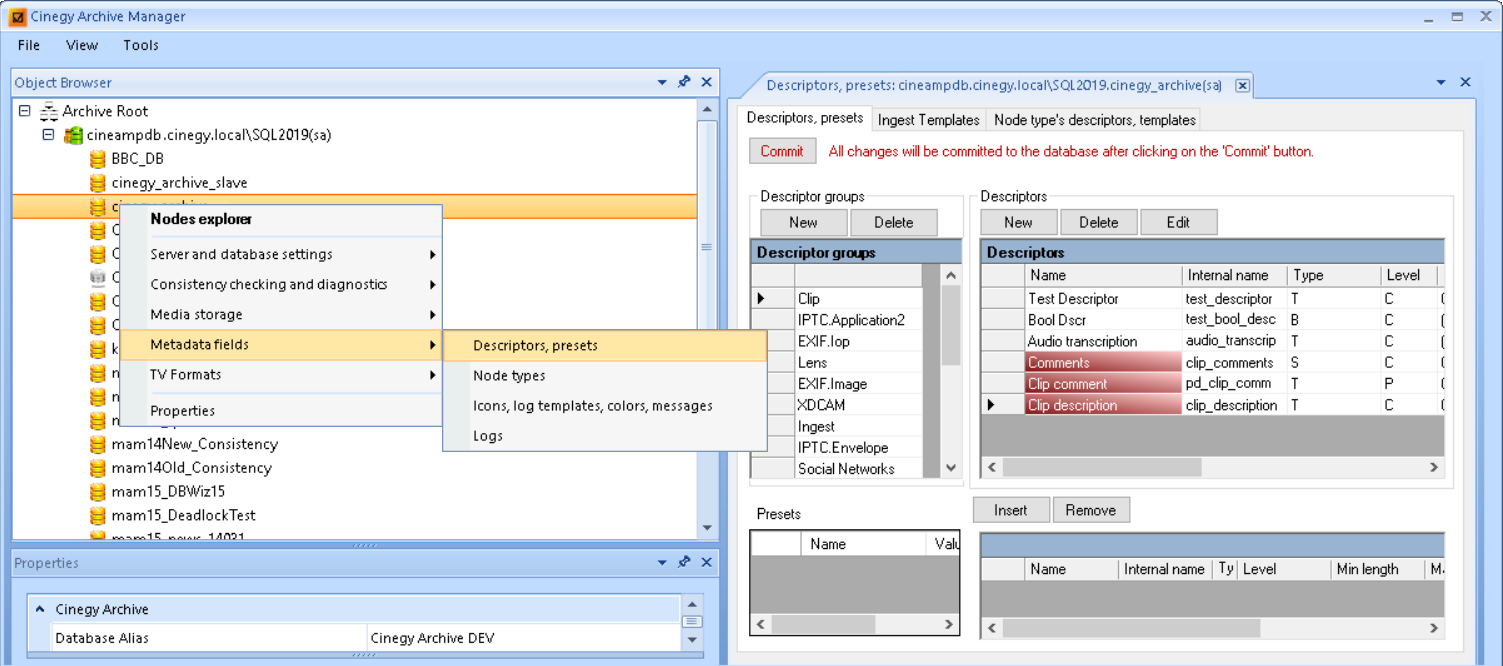Expand Media storage submenu
Viewport: 1503px width, 666px height.
[281, 315]
